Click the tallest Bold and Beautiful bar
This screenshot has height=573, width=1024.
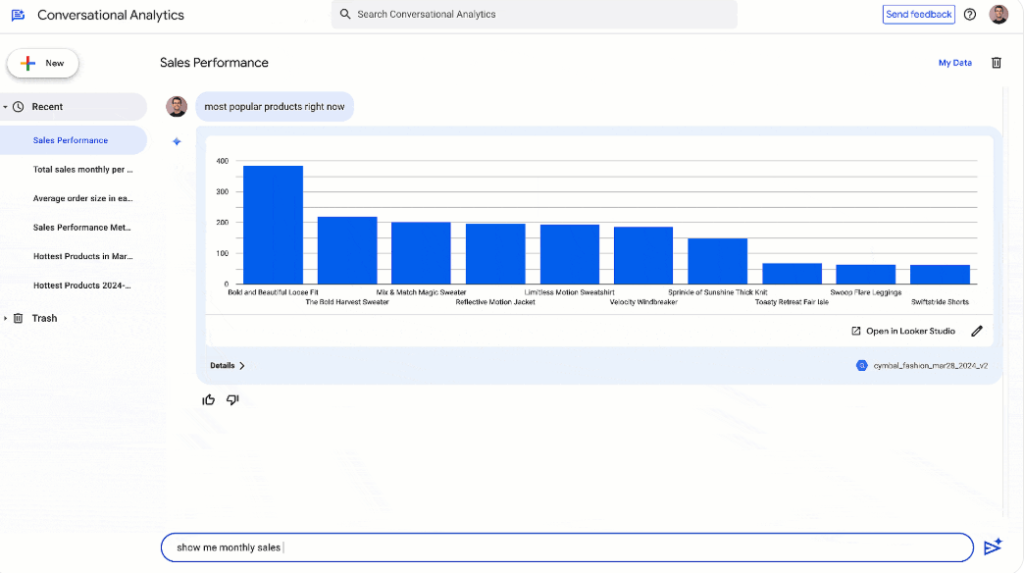(273, 225)
